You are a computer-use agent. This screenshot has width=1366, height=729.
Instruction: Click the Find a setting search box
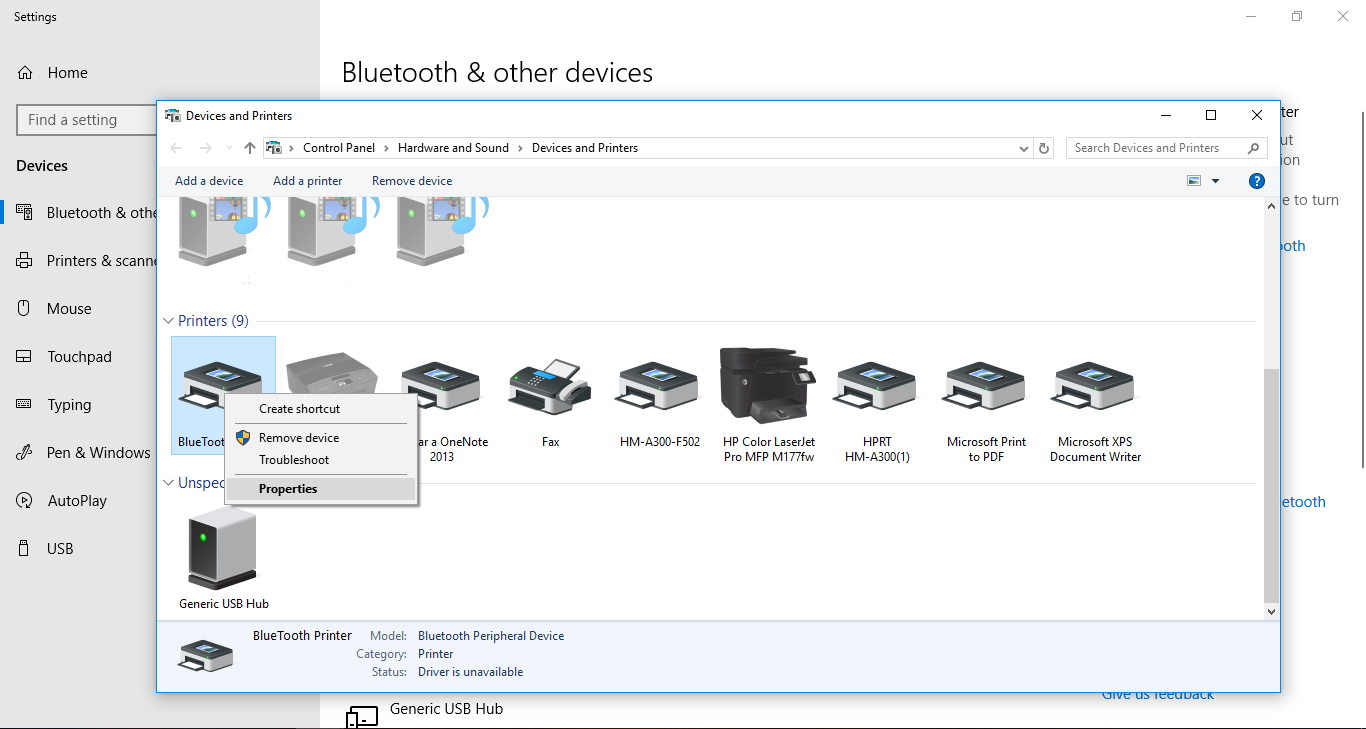(x=87, y=120)
